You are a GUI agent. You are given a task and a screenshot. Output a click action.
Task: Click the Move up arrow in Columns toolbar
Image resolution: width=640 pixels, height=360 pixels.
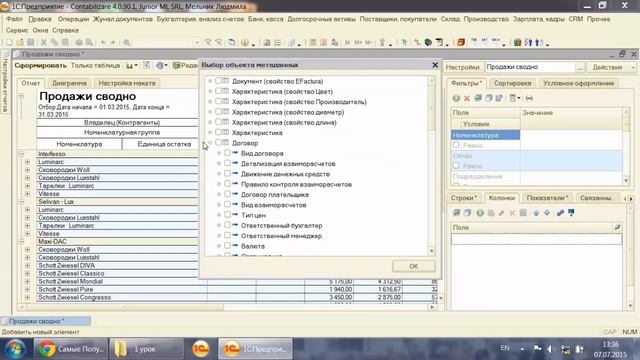pyautogui.click(x=536, y=213)
